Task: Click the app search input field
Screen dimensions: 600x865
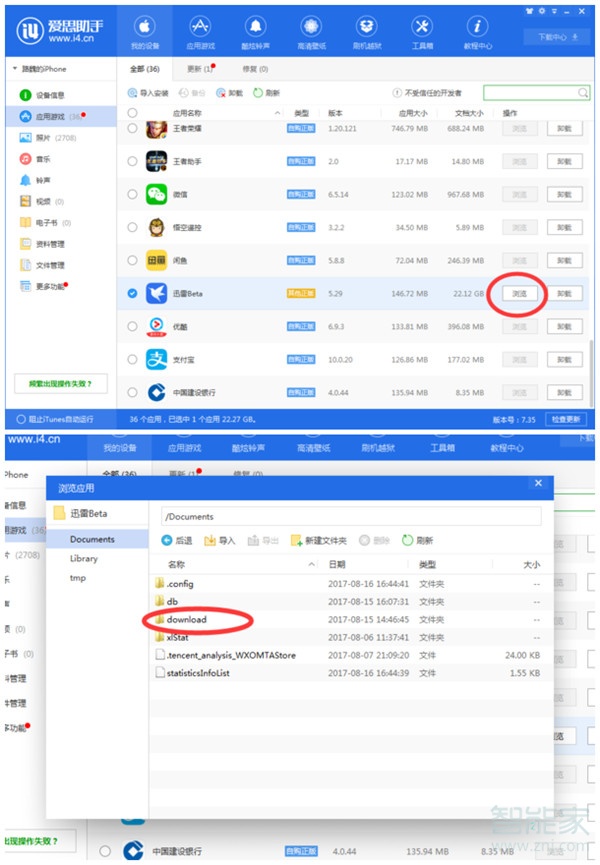Action: click(x=529, y=93)
